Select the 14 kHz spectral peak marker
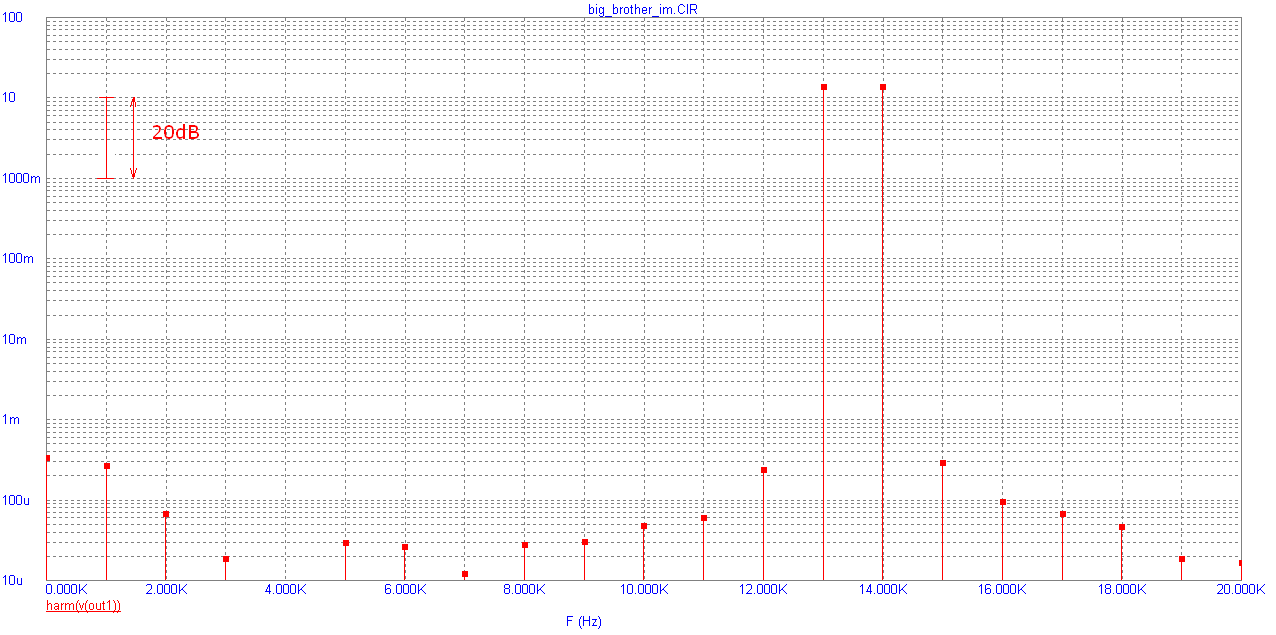 tap(883, 87)
